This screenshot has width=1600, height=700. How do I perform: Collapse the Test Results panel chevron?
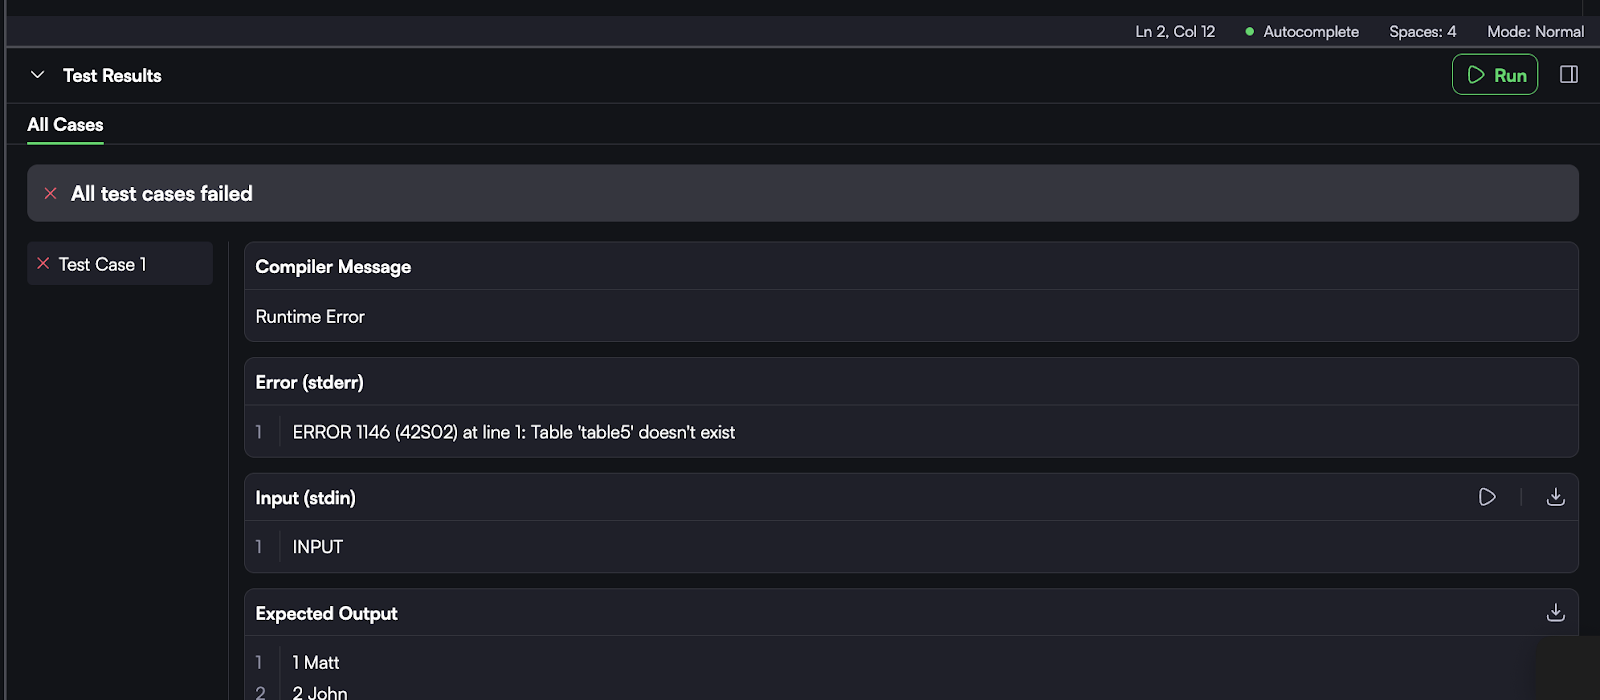(38, 75)
